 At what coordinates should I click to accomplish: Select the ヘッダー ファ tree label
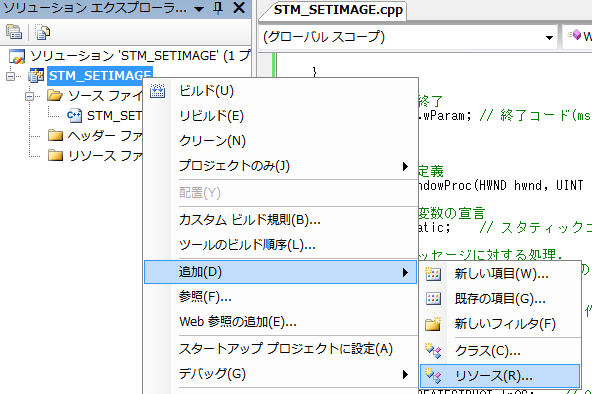pyautogui.click(x=105, y=135)
